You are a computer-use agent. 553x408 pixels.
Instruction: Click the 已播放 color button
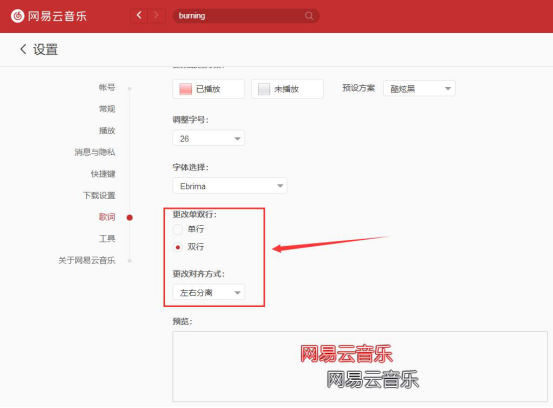tap(208, 89)
